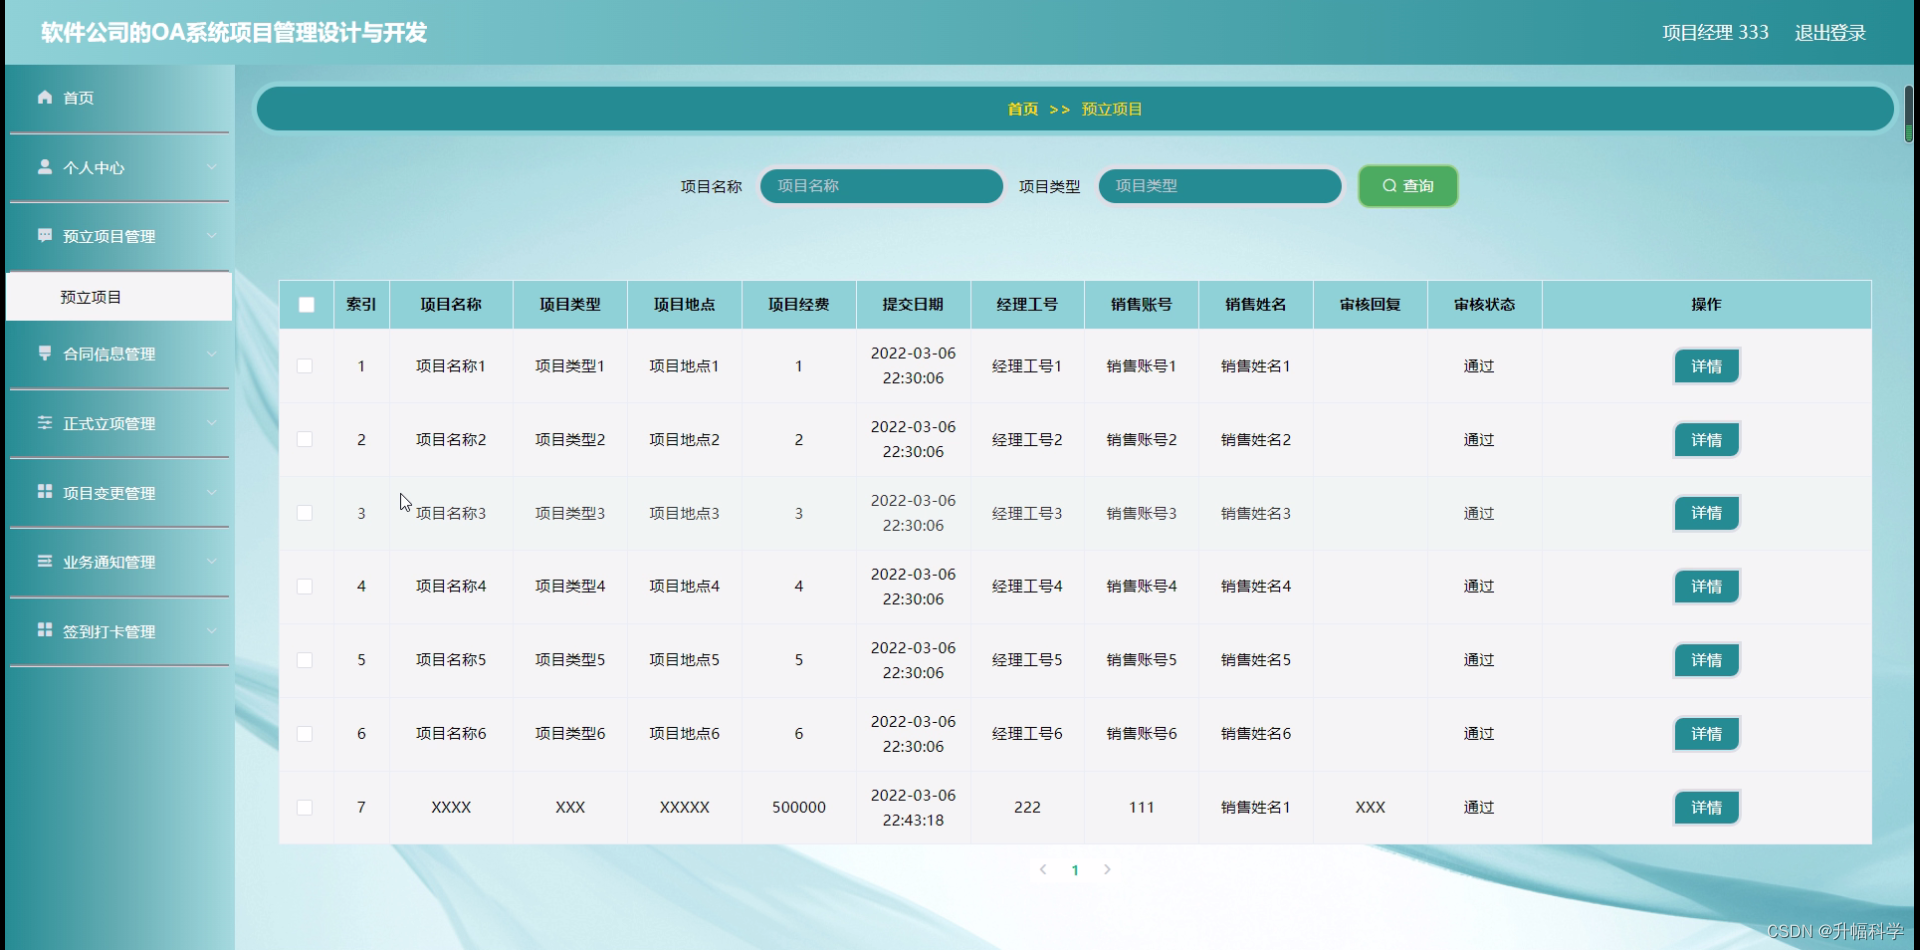The width and height of the screenshot is (1920, 950).
Task: Toggle the select-all checkbox in table header
Action: [306, 304]
